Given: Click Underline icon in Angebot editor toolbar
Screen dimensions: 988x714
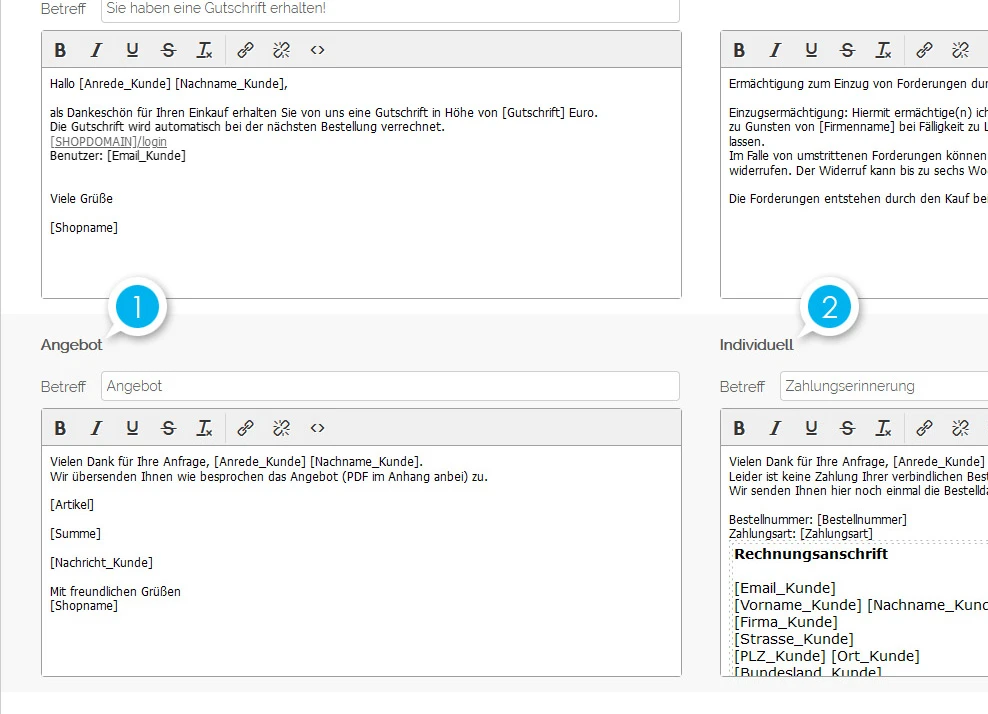Looking at the screenshot, I should point(132,428).
